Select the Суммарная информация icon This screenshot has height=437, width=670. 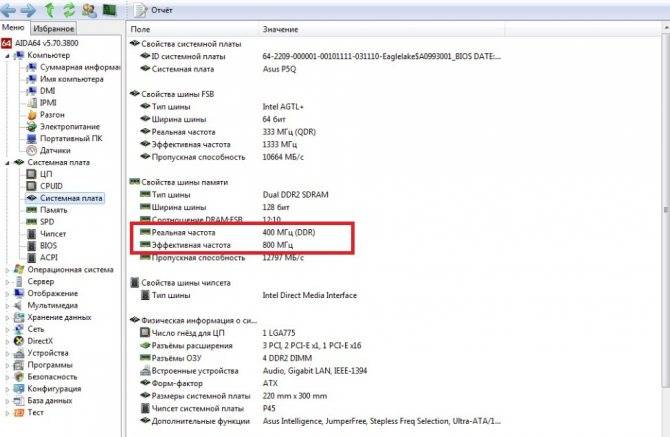(x=31, y=67)
